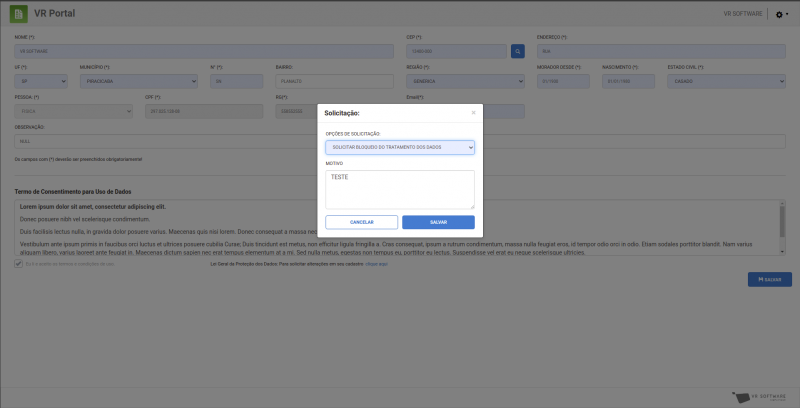Close the Solicitação dialog with X
The width and height of the screenshot is (800, 408).
click(473, 113)
